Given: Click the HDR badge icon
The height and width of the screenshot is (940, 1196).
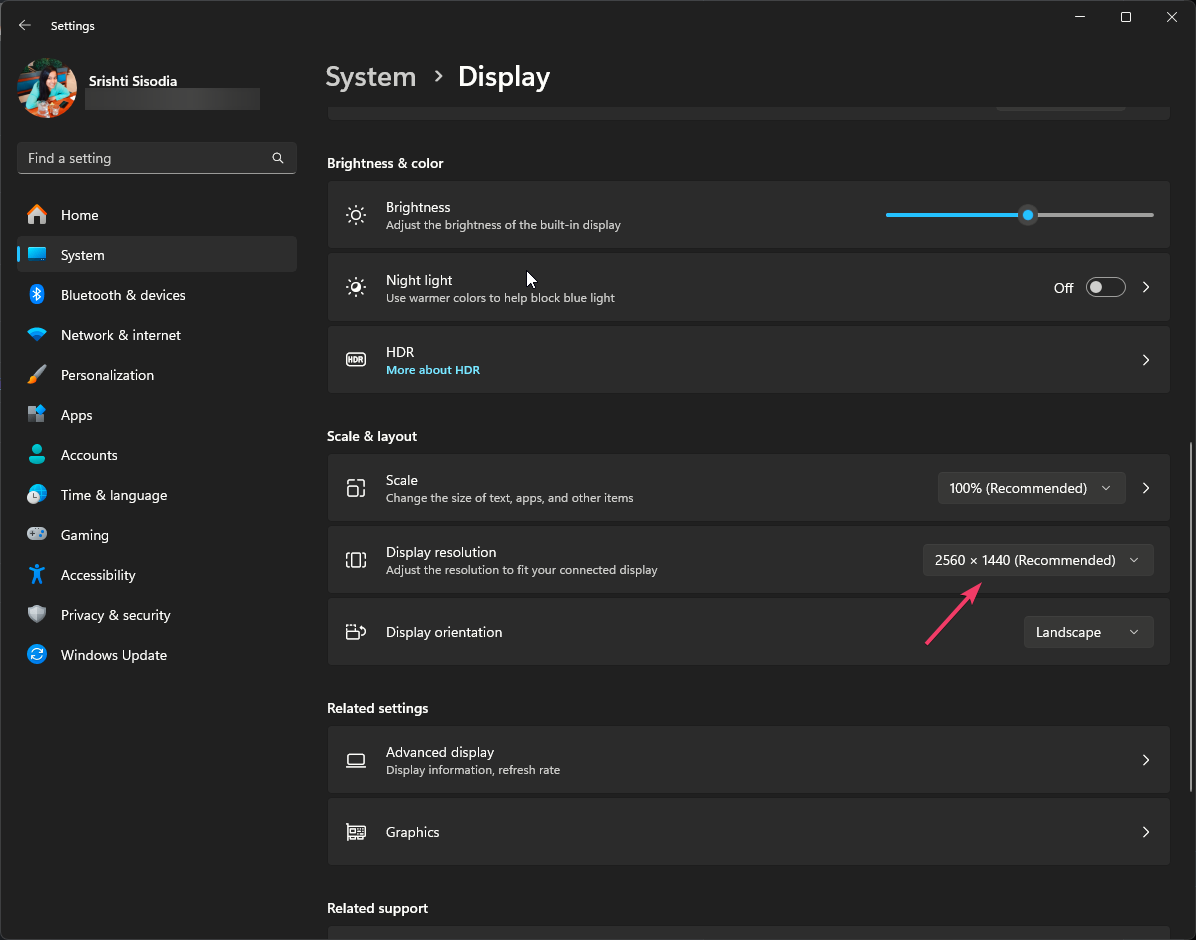Looking at the screenshot, I should [356, 360].
